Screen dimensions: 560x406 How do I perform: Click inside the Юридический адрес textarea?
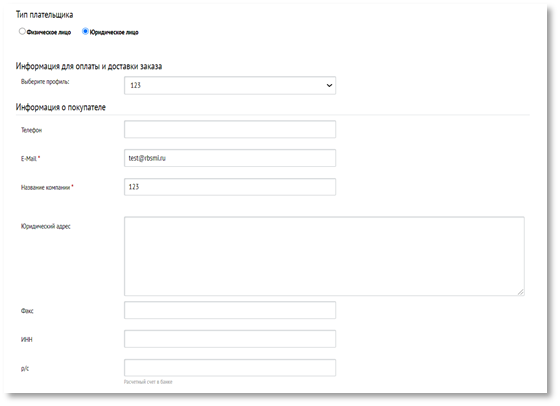coord(324,256)
